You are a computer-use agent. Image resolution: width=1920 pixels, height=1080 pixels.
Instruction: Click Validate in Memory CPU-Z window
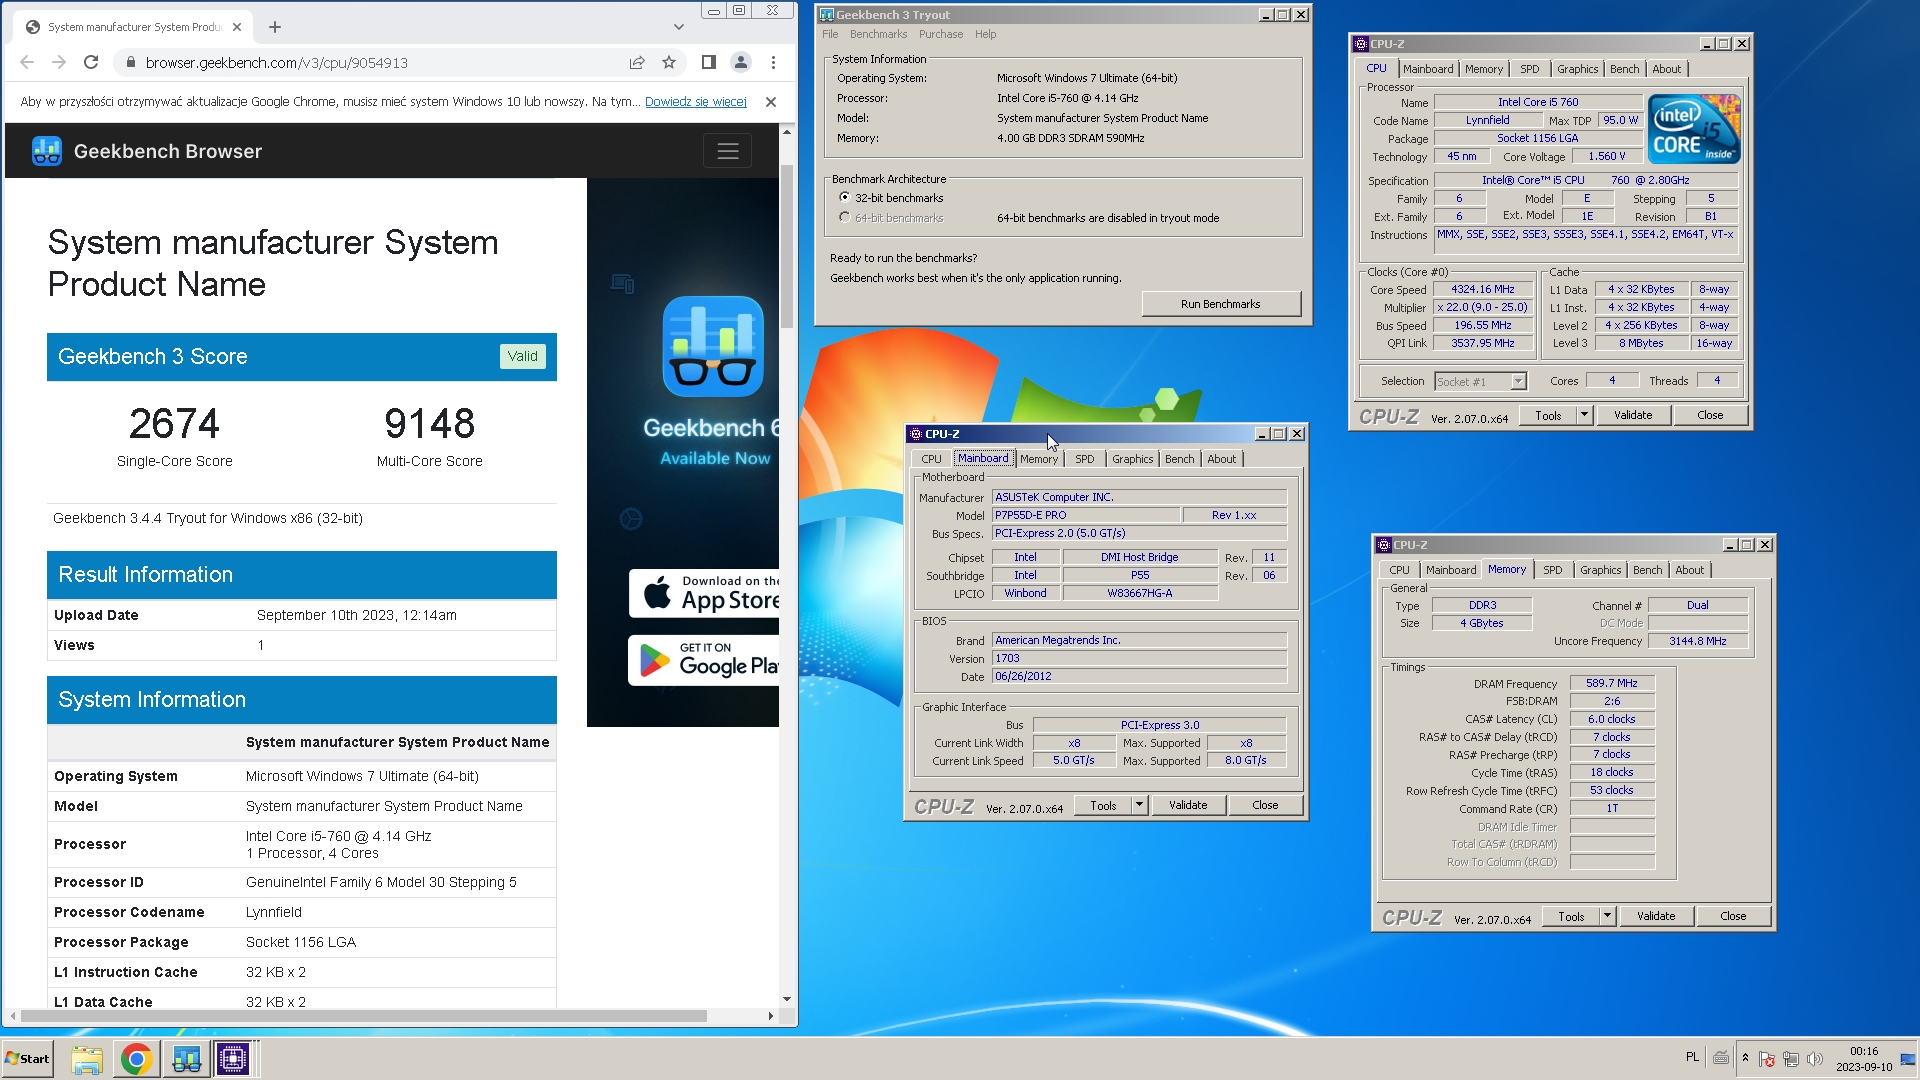tap(1656, 916)
